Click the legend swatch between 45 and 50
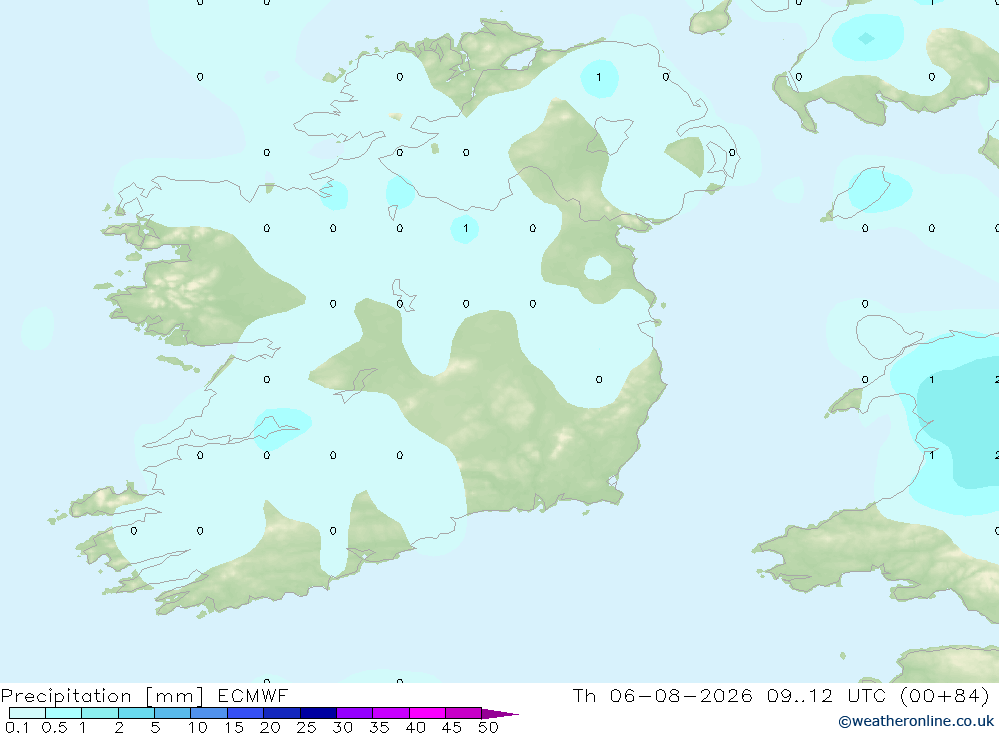1000x733 pixels. point(464,713)
